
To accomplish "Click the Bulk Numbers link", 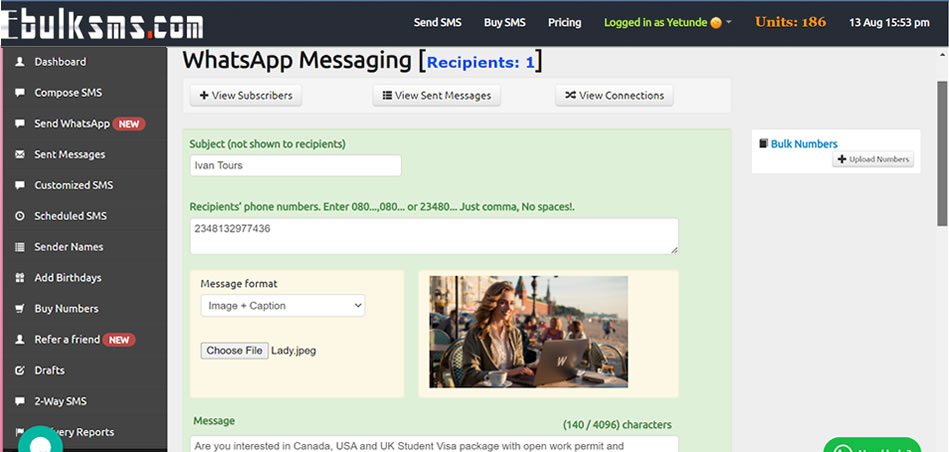I will [x=804, y=144].
